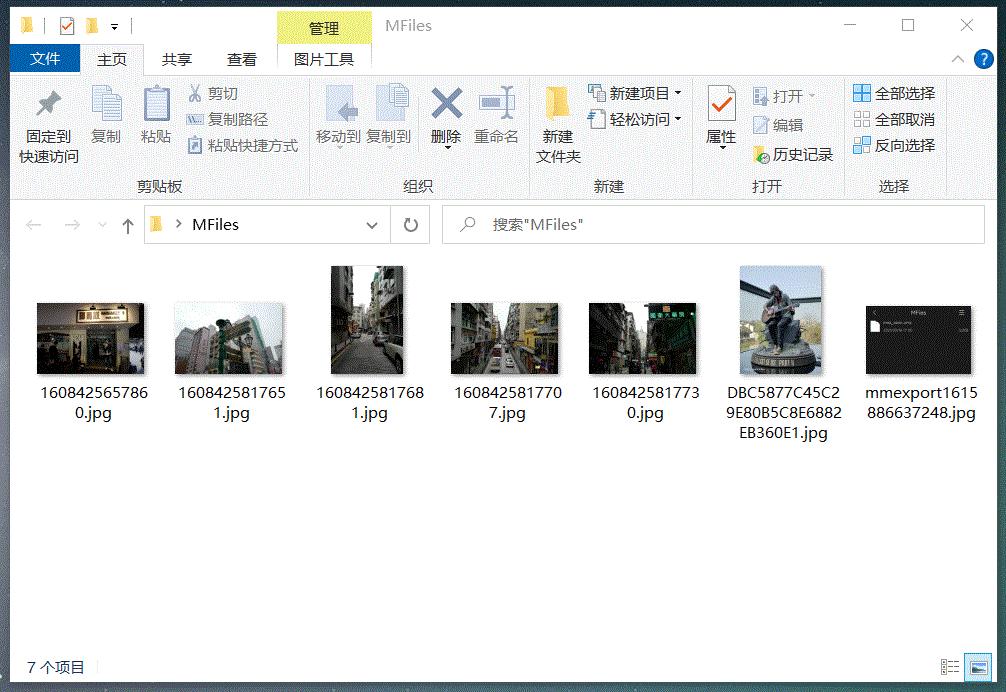Click the Paste (粘贴) clipboard icon
The width and height of the screenshot is (1006, 692).
[156, 104]
